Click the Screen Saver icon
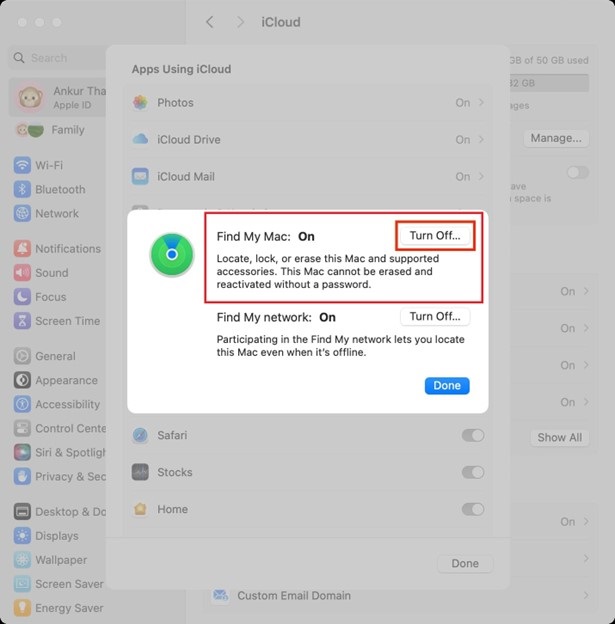Screen dimensions: 615x624 click(22, 584)
